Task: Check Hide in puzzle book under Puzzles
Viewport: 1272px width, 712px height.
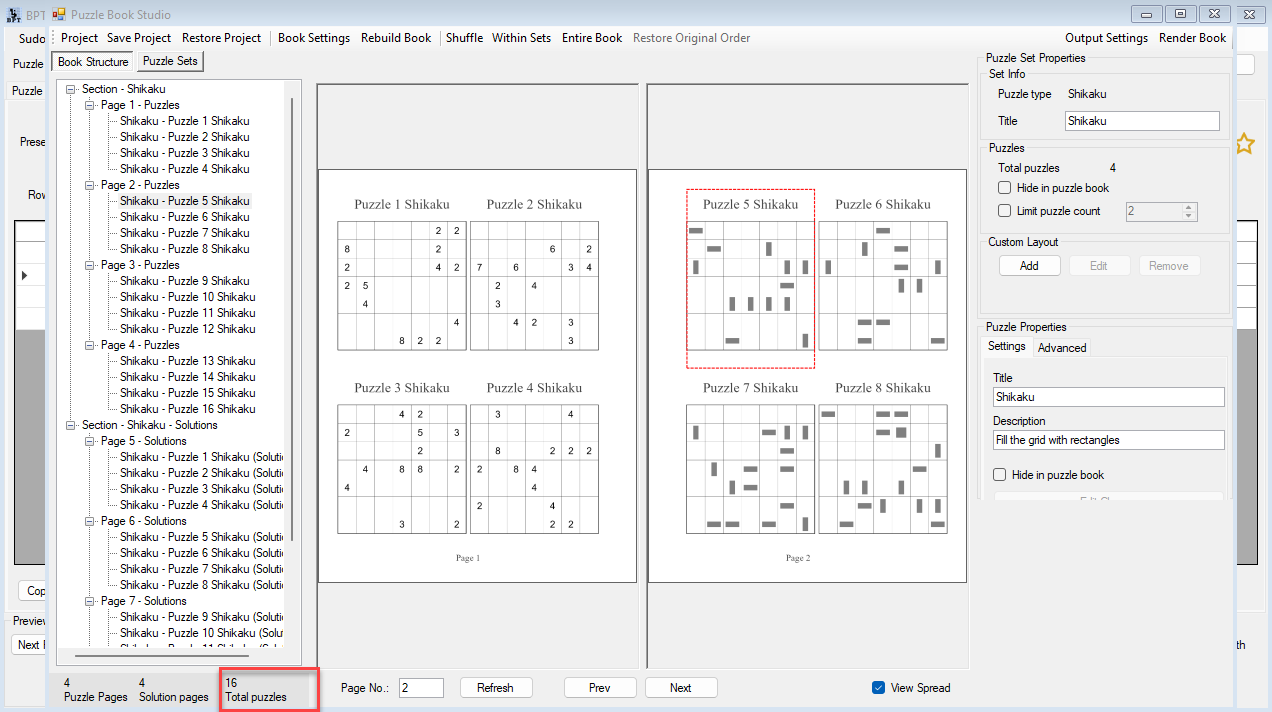Action: [1005, 188]
